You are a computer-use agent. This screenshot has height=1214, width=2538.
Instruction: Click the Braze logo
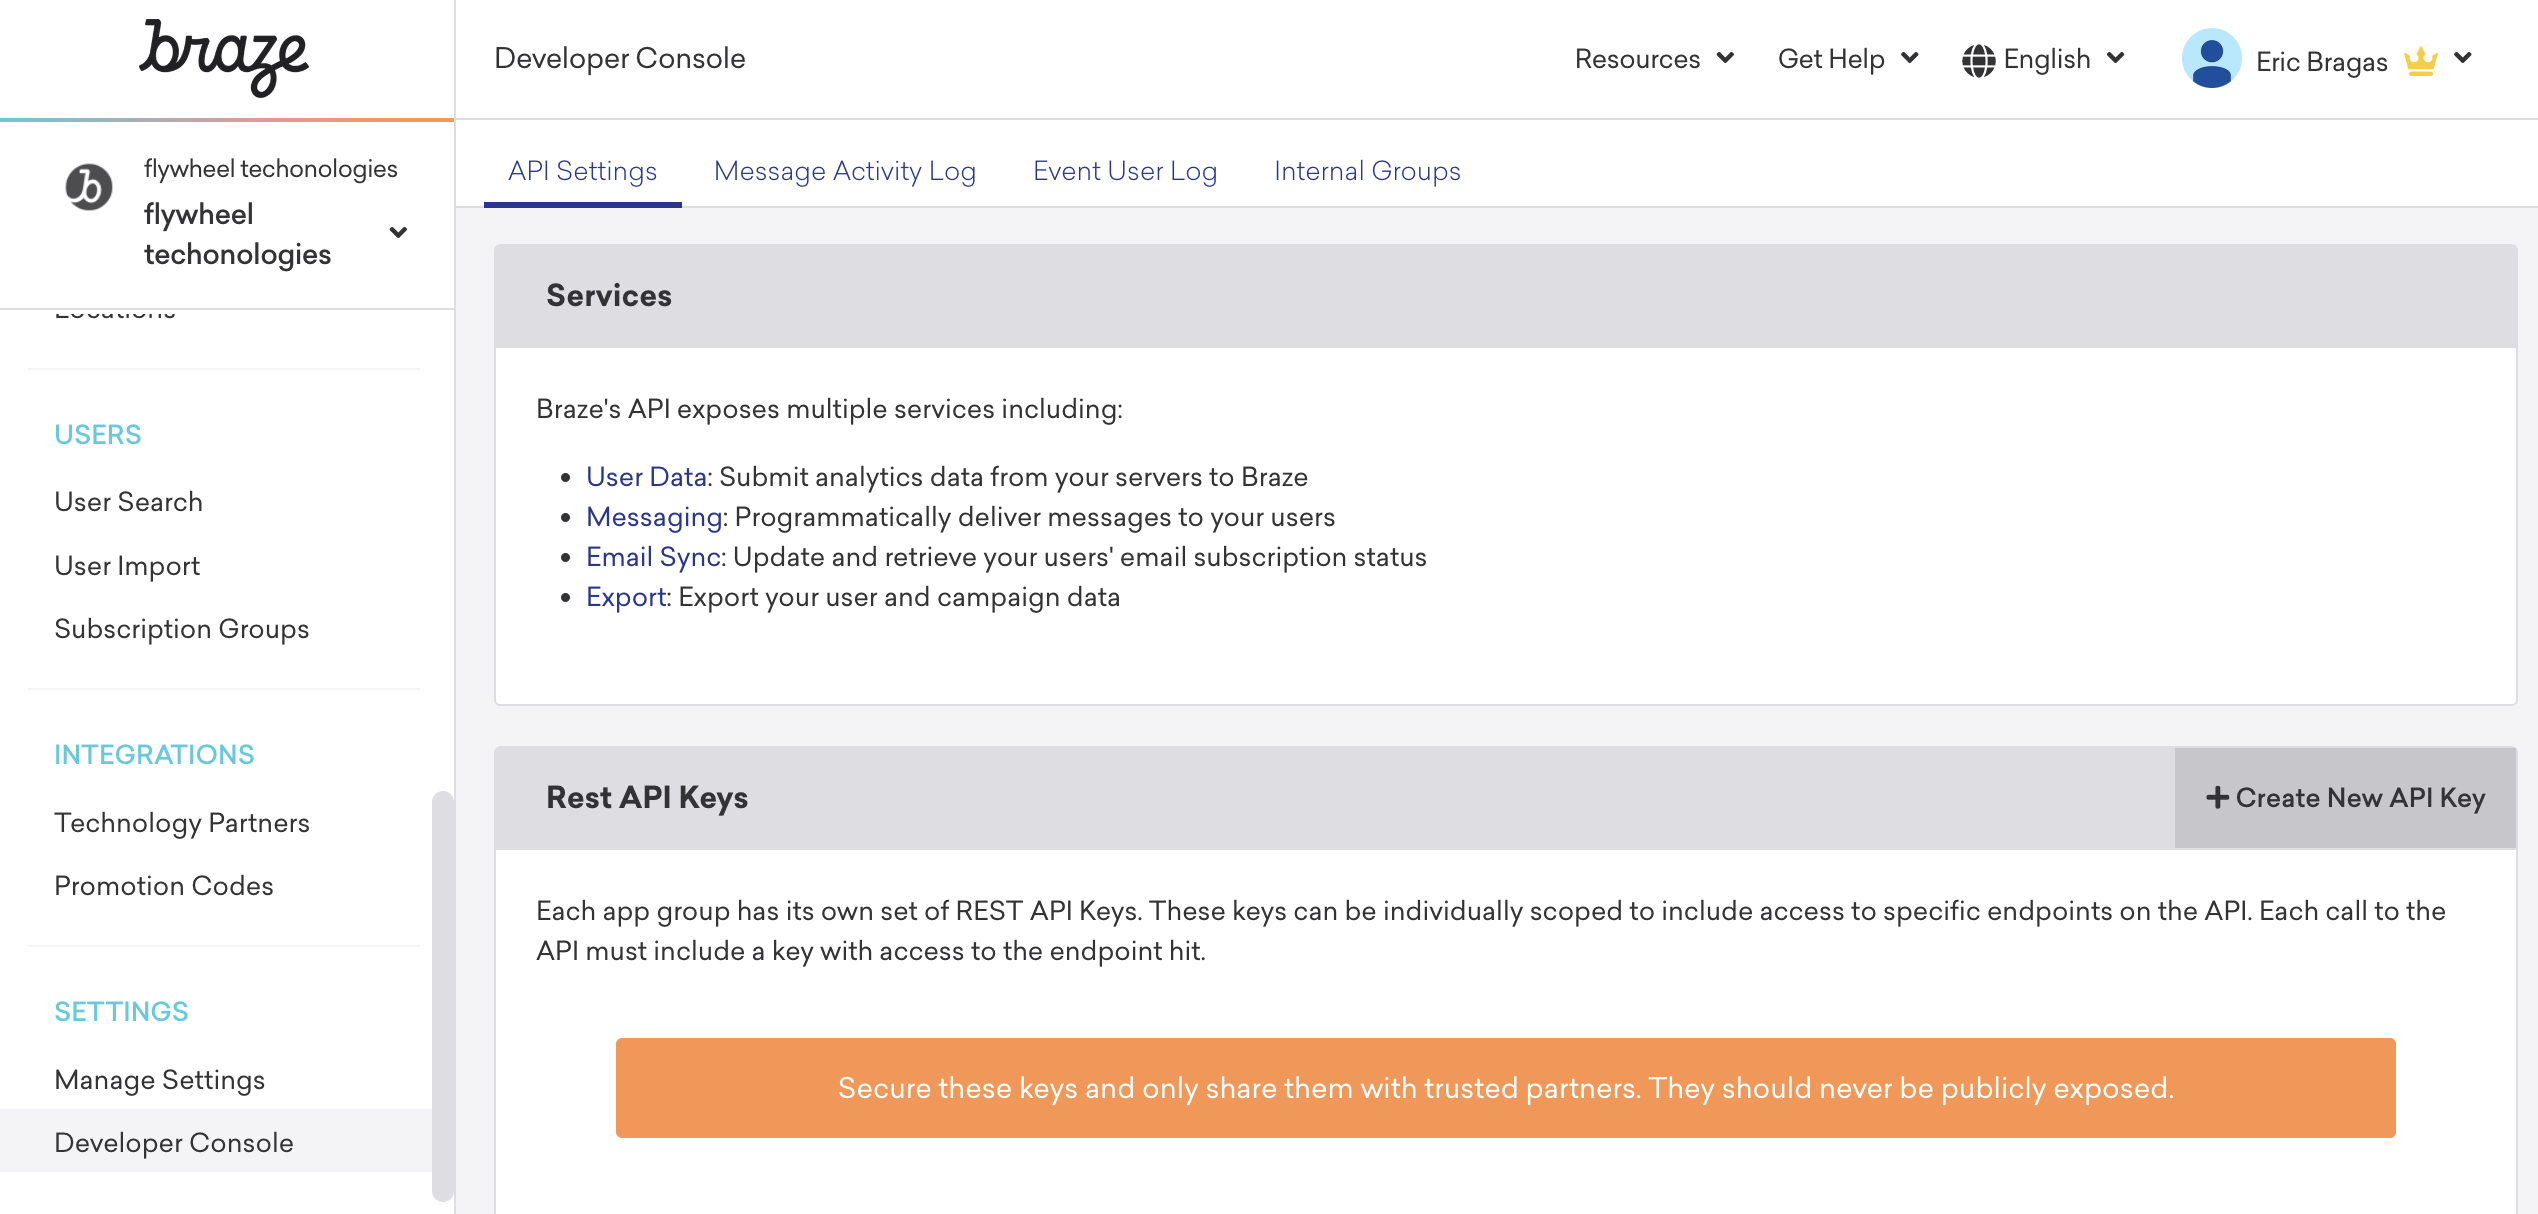point(223,57)
